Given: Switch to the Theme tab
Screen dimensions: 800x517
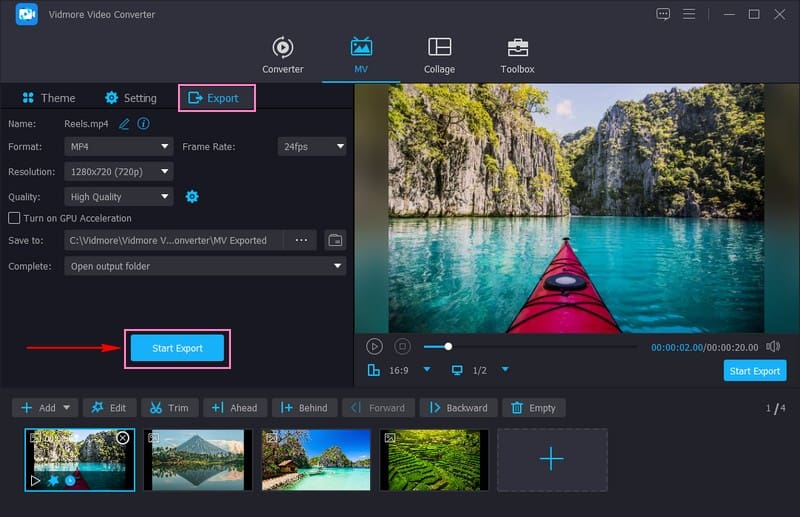Looking at the screenshot, I should click(x=48, y=98).
